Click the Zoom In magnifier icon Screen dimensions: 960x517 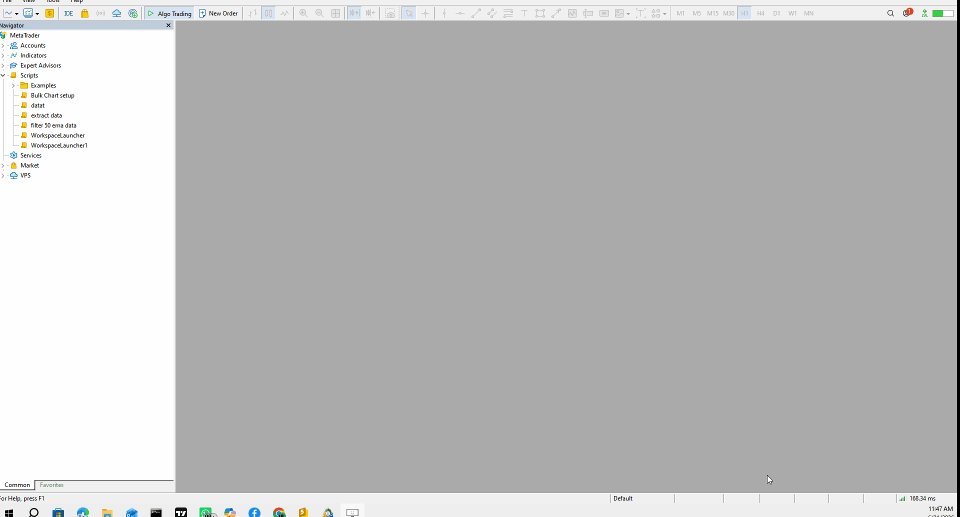pos(303,13)
